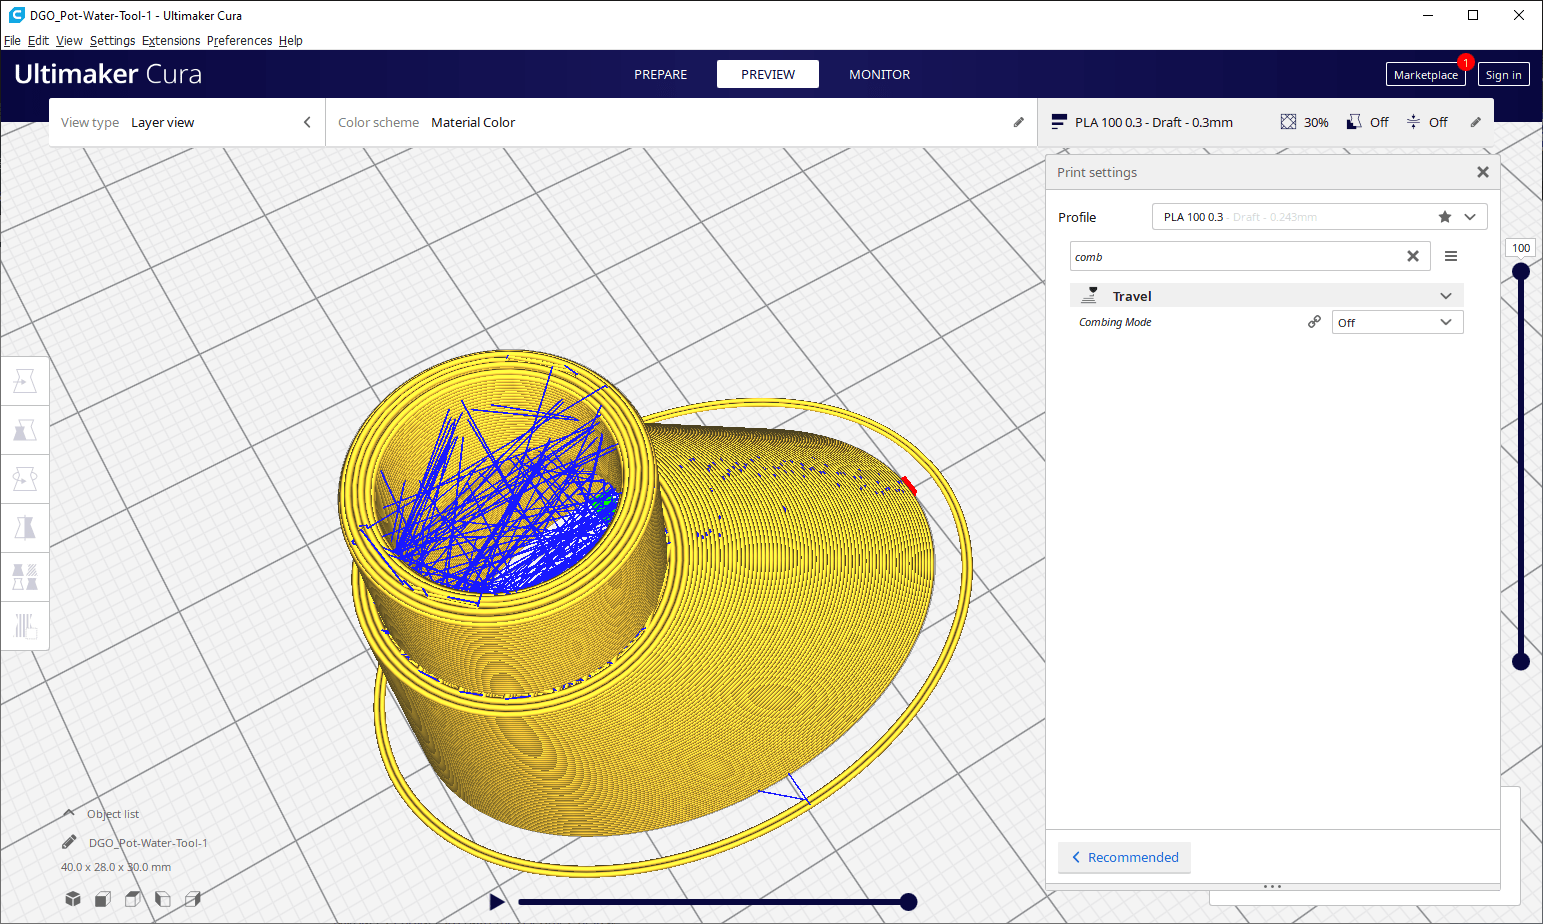Open the Profile dropdown
The width and height of the screenshot is (1543, 924).
[x=1319, y=217]
